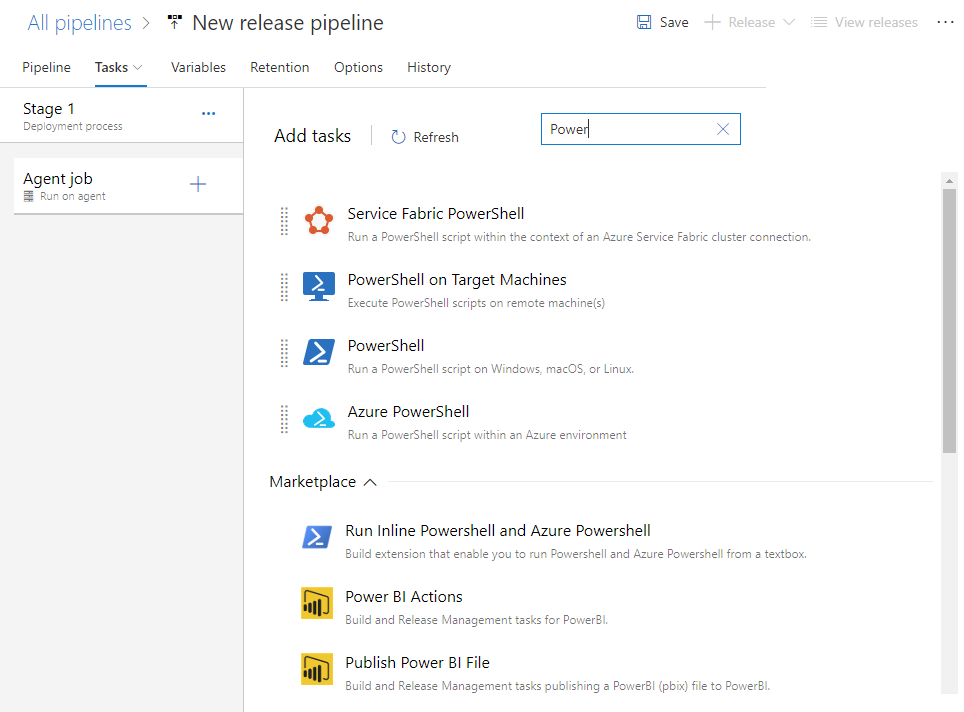Click the Marketplace section label
The height and width of the screenshot is (712, 964).
point(312,481)
